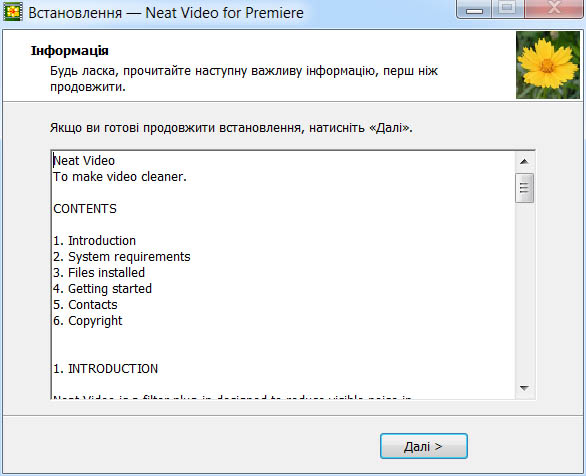Click the window title 'Встановлення — Neat Video for Premiere'
The width and height of the screenshot is (586, 476).
tap(166, 13)
